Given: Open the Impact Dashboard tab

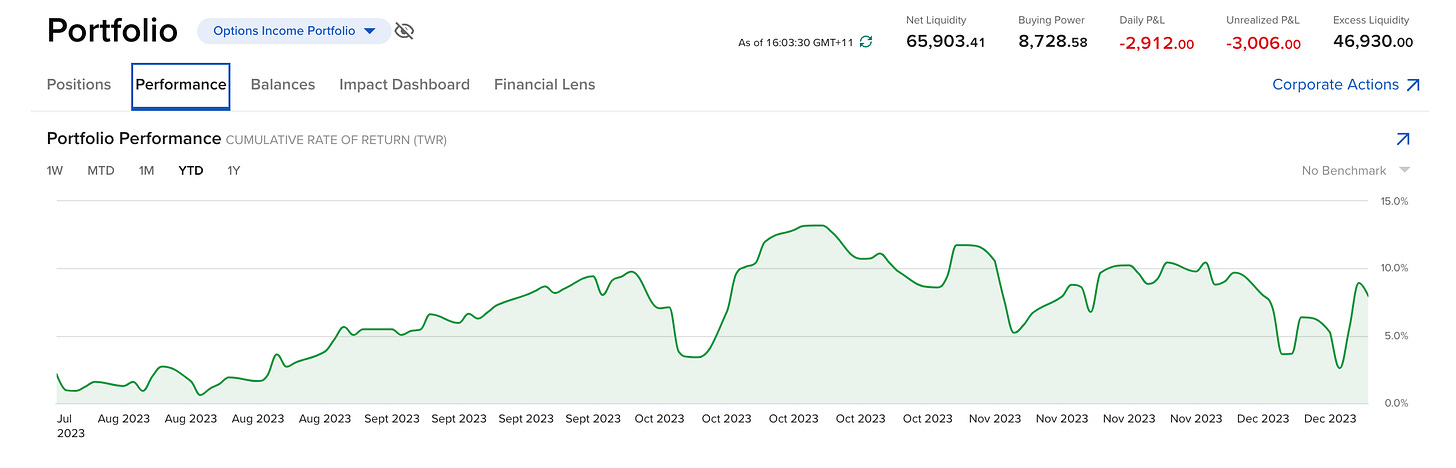Looking at the screenshot, I should (x=404, y=85).
